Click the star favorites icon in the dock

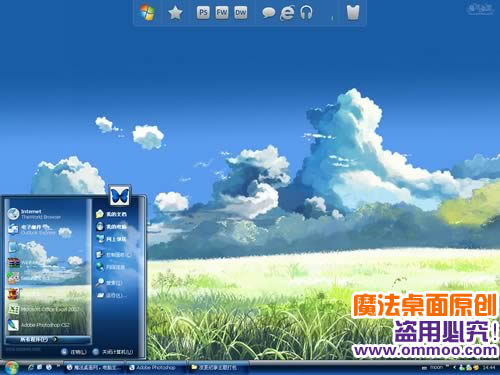click(175, 13)
